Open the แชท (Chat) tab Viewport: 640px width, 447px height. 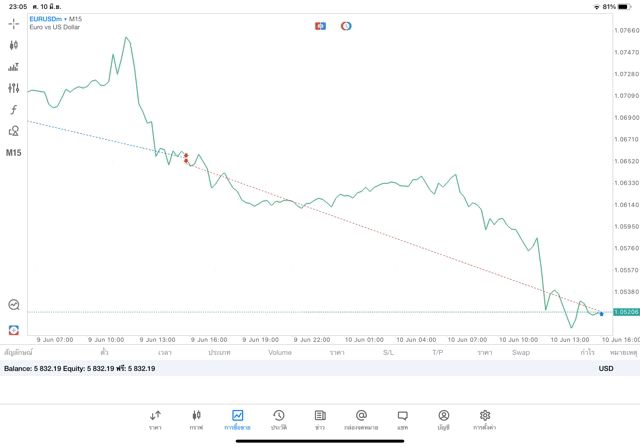pos(402,419)
